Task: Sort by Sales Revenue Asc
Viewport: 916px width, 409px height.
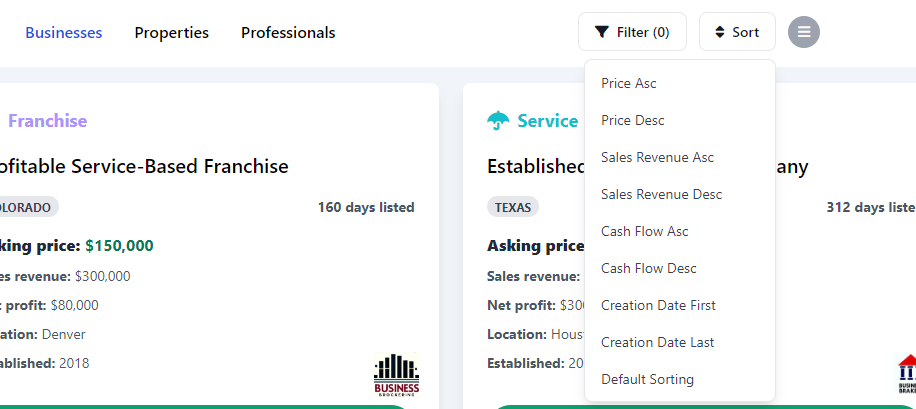Action: [x=657, y=157]
